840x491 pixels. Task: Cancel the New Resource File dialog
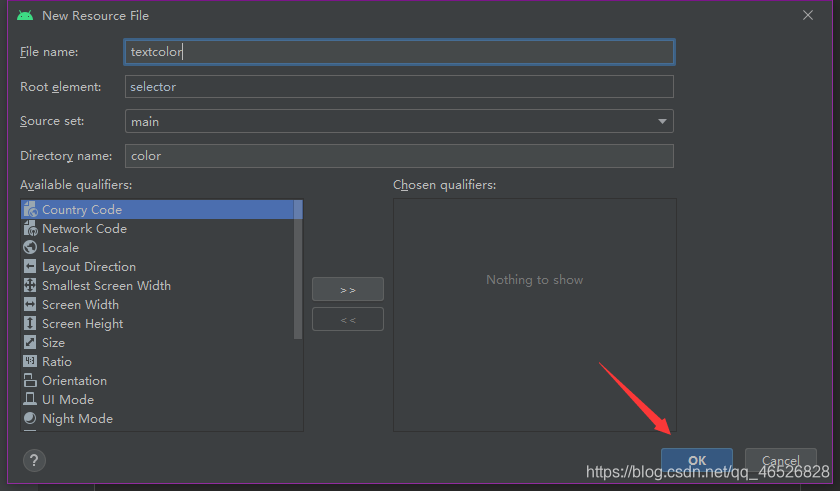(x=781, y=460)
